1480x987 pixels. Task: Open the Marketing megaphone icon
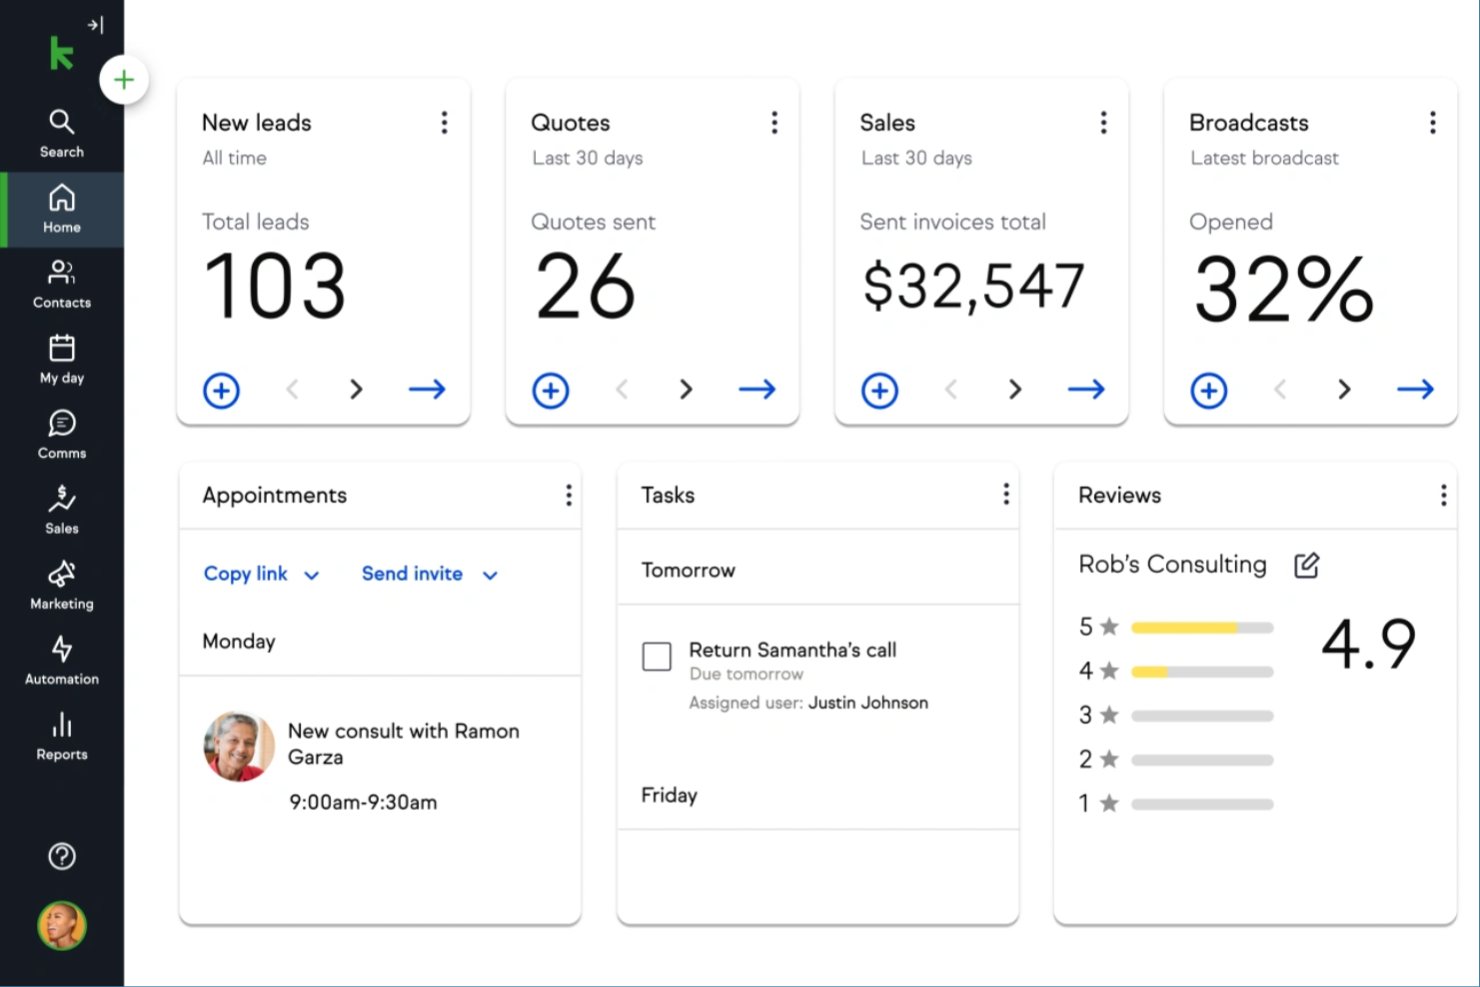(x=62, y=585)
